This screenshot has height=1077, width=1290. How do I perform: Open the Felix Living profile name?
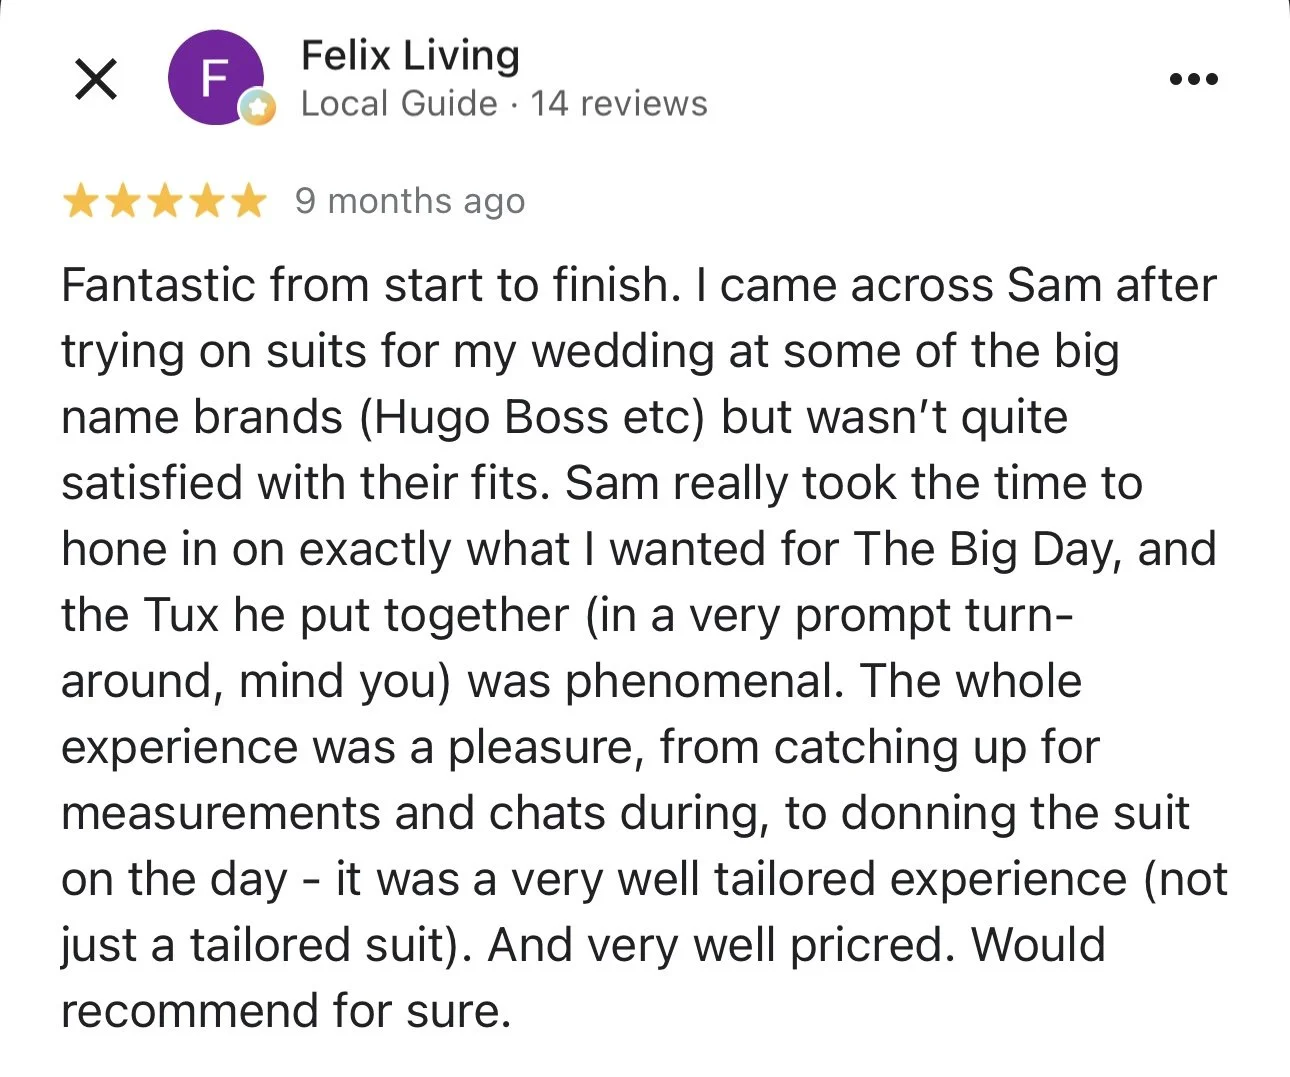(x=410, y=56)
